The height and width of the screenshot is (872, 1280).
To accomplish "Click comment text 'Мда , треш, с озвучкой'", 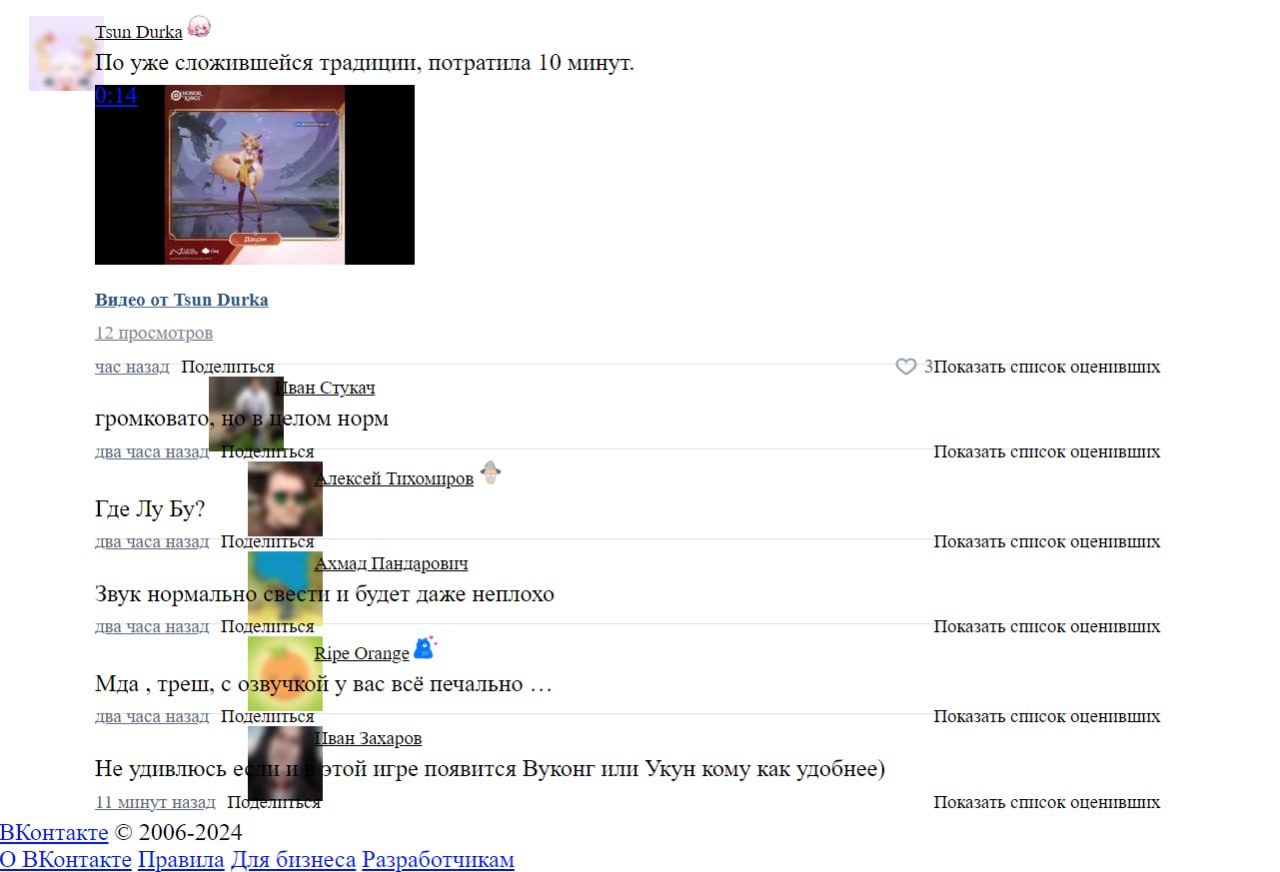I will (212, 684).
